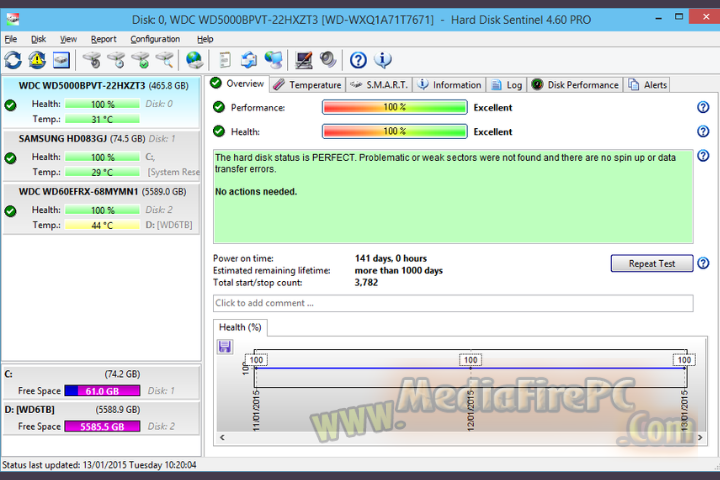Screen dimensions: 720x480
Task: Click the disk with stethoscope test icon
Action: click(x=92, y=60)
